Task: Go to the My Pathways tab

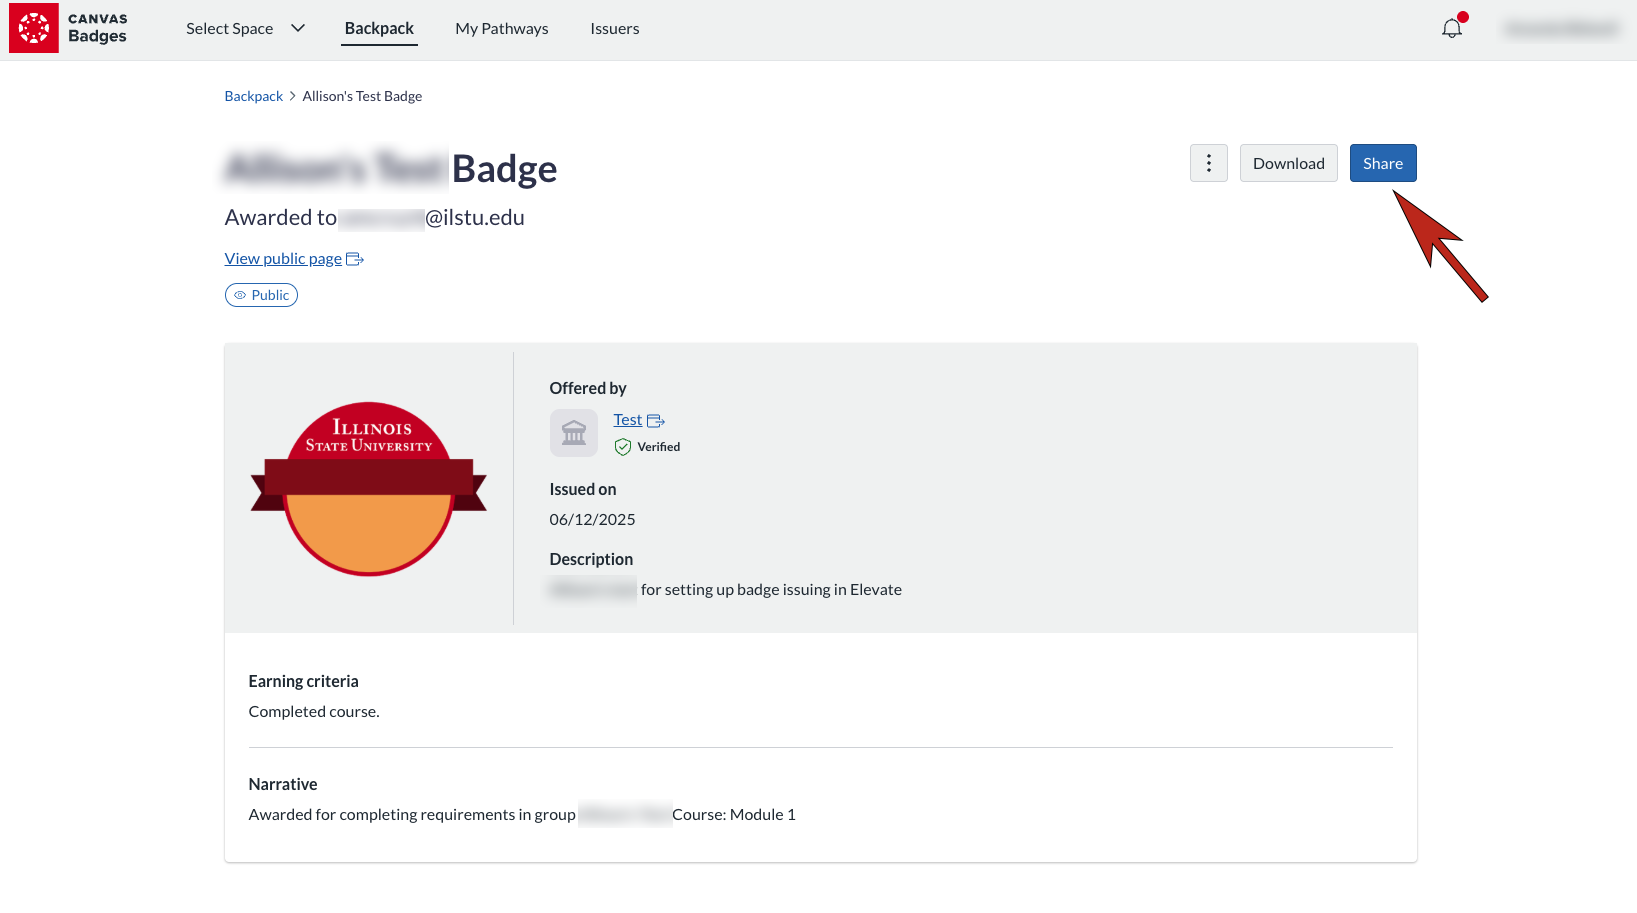Action: coord(502,28)
